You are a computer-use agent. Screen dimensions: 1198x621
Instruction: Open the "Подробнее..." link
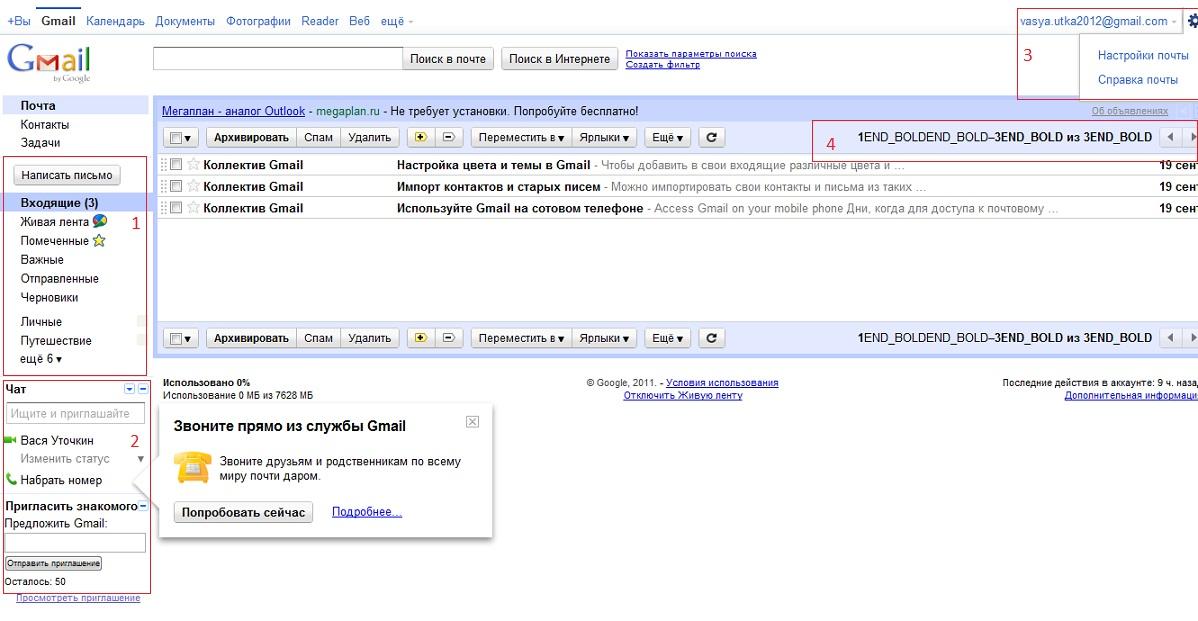[x=367, y=512]
